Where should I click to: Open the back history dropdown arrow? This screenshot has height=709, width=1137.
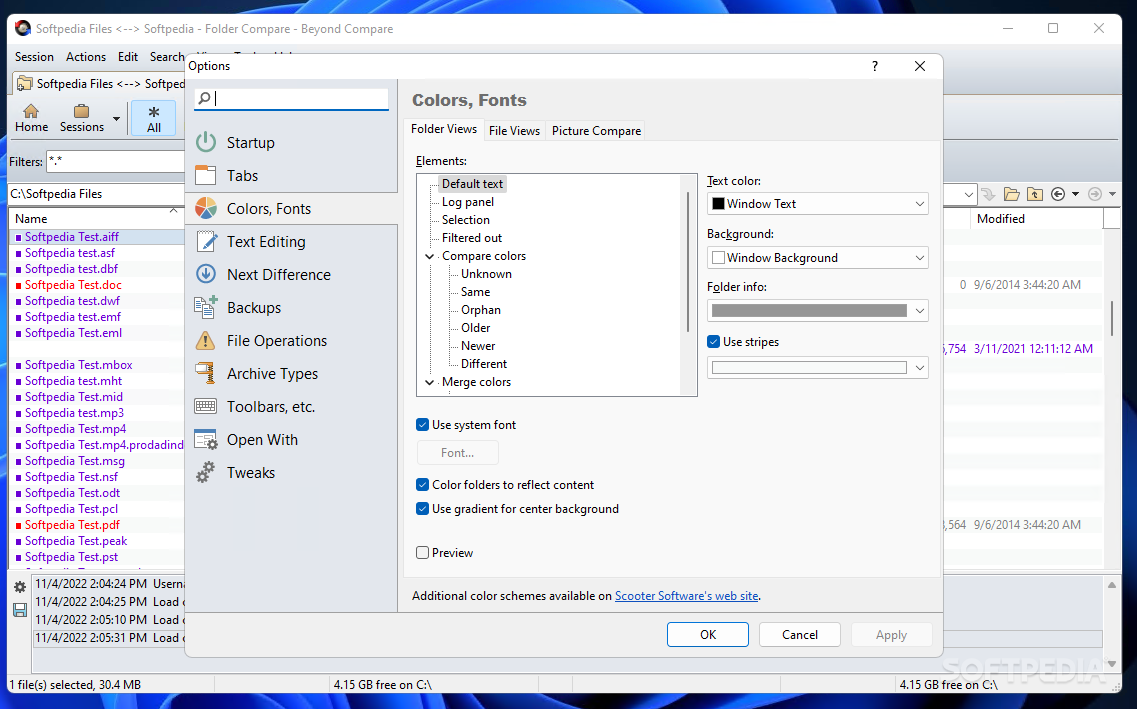1075,194
